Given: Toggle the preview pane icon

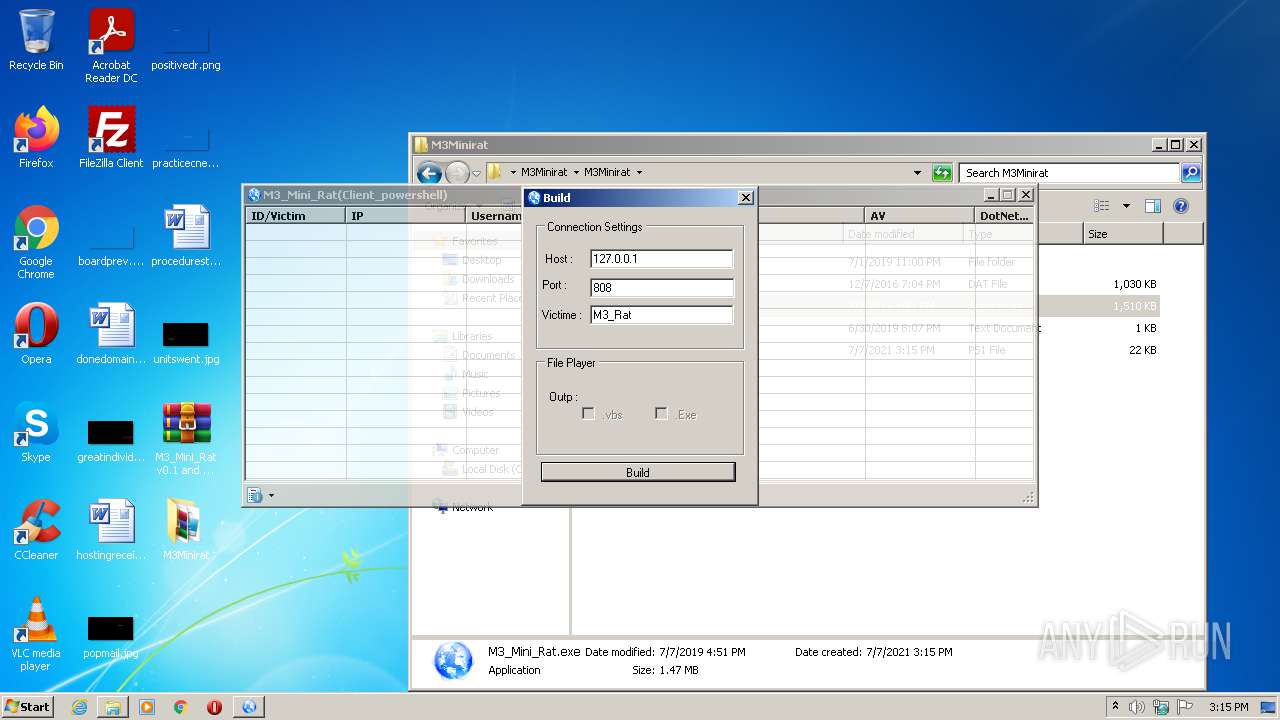Looking at the screenshot, I should coord(1153,206).
